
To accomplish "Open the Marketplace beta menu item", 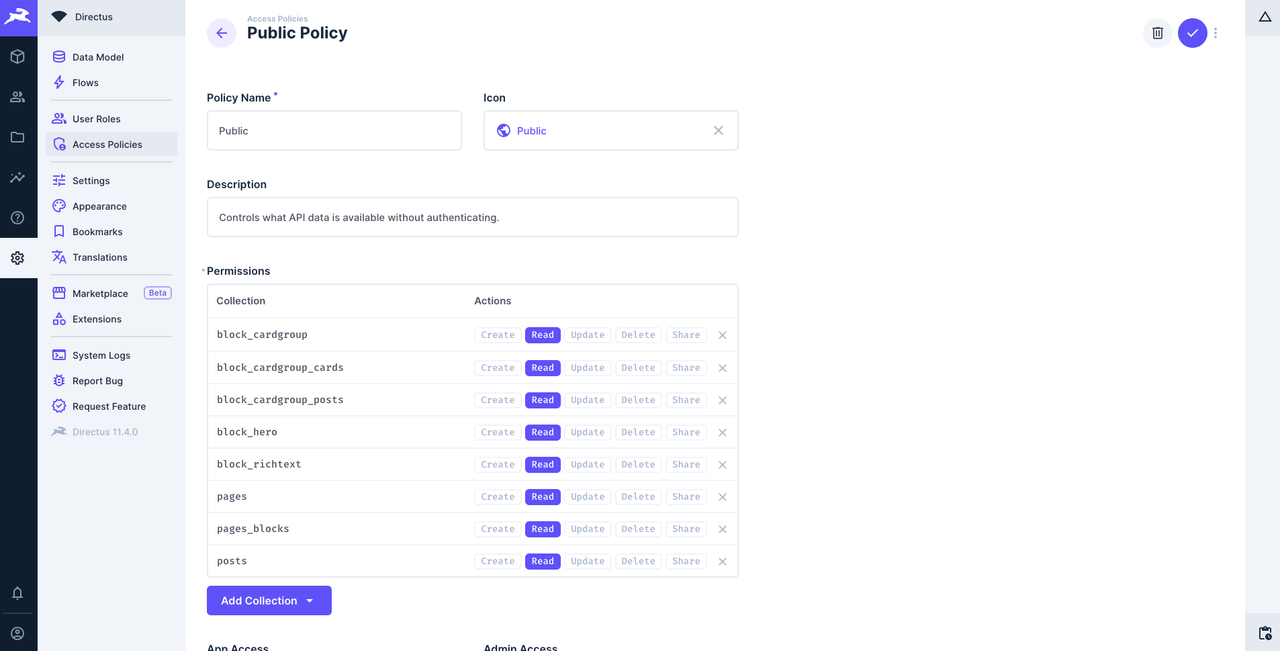I will pos(101,293).
